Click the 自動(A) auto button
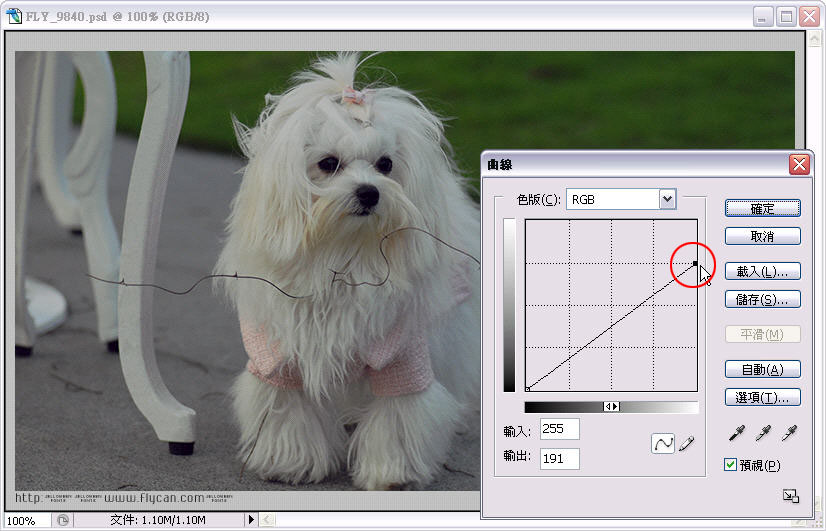The image size is (826, 531). [x=762, y=369]
